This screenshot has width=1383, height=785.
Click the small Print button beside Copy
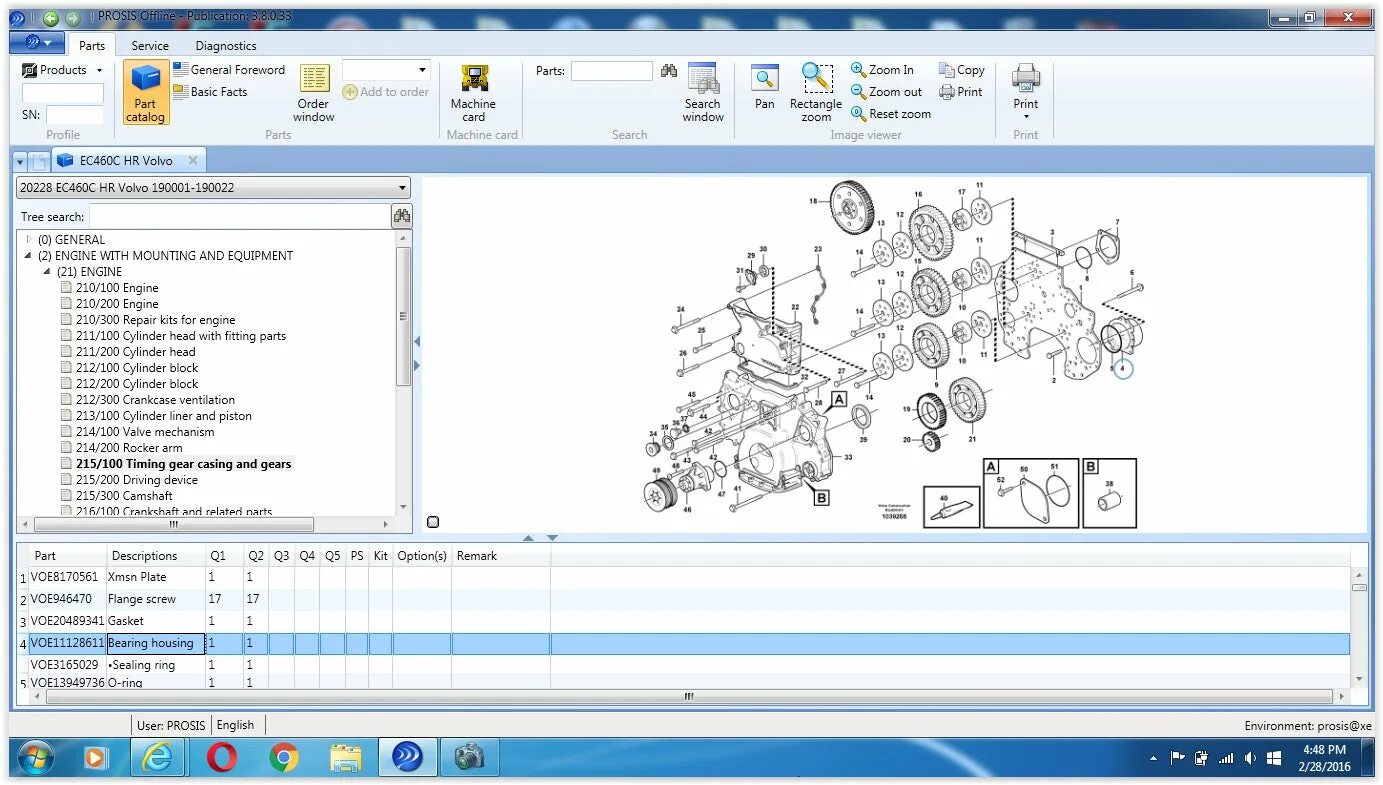[x=961, y=92]
